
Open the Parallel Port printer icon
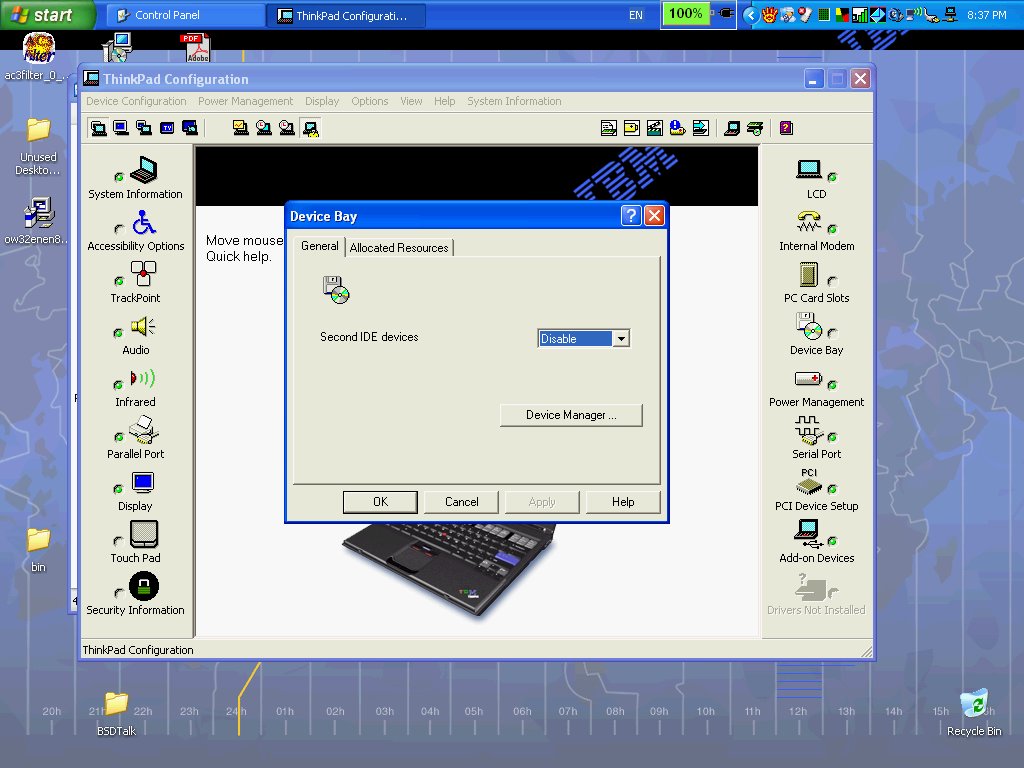point(144,430)
